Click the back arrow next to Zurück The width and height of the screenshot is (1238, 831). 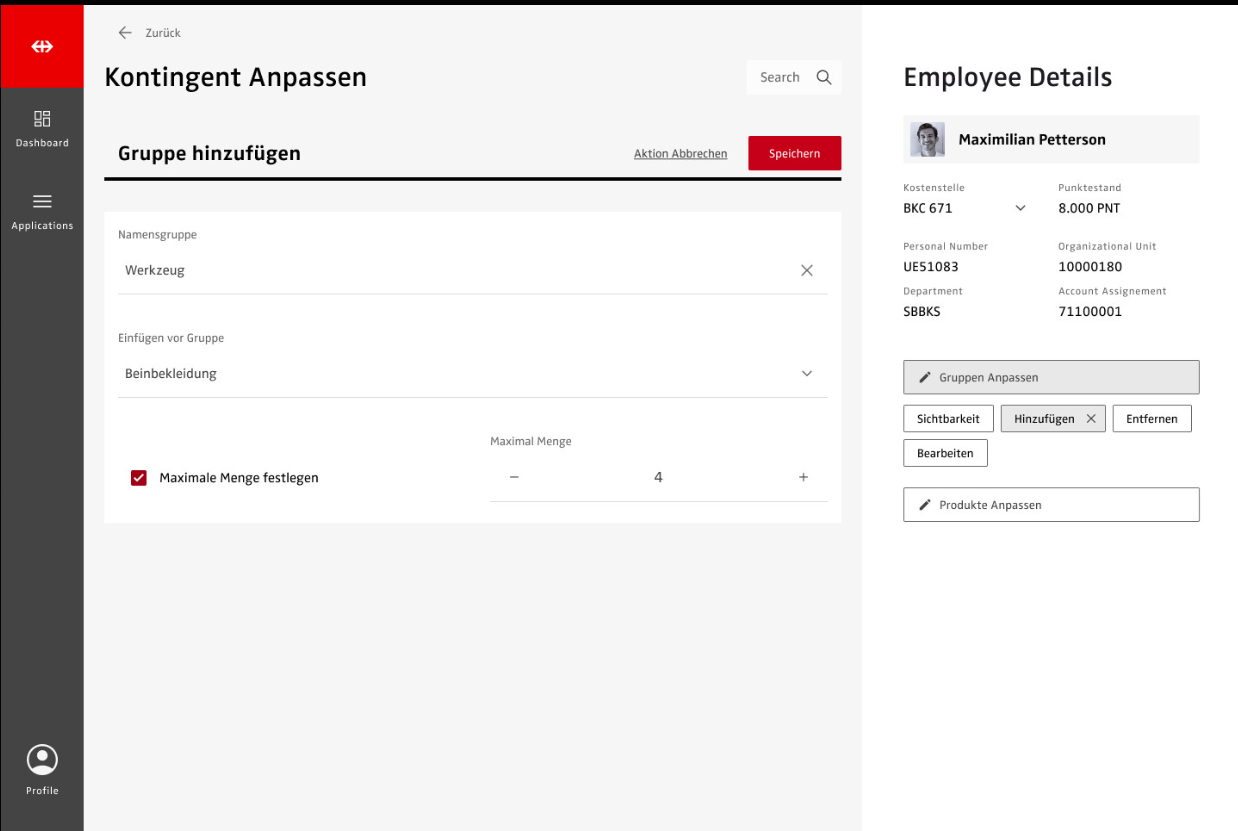[125, 33]
